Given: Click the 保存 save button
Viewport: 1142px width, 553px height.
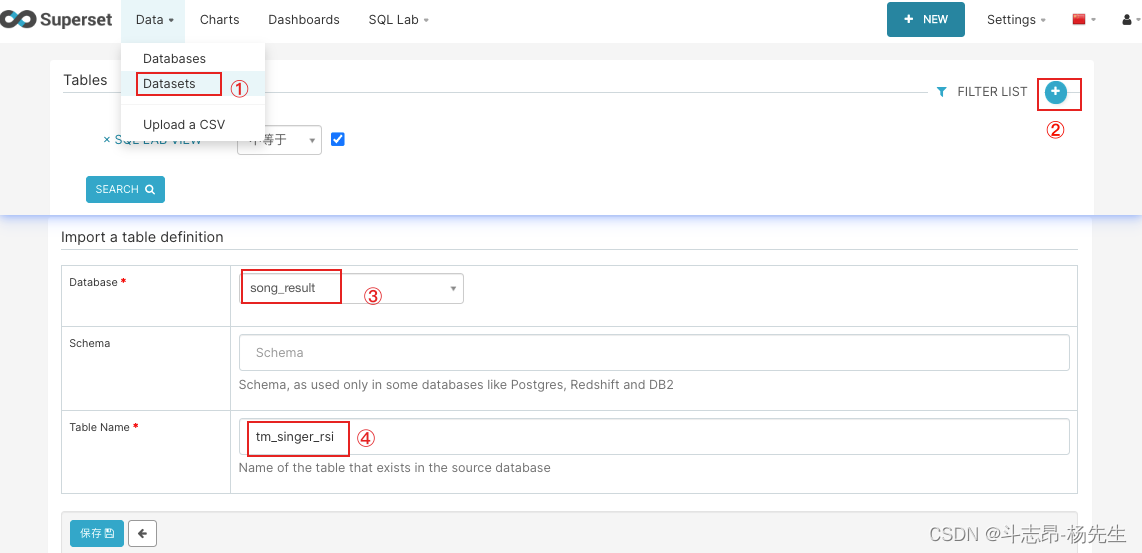Looking at the screenshot, I should (97, 533).
